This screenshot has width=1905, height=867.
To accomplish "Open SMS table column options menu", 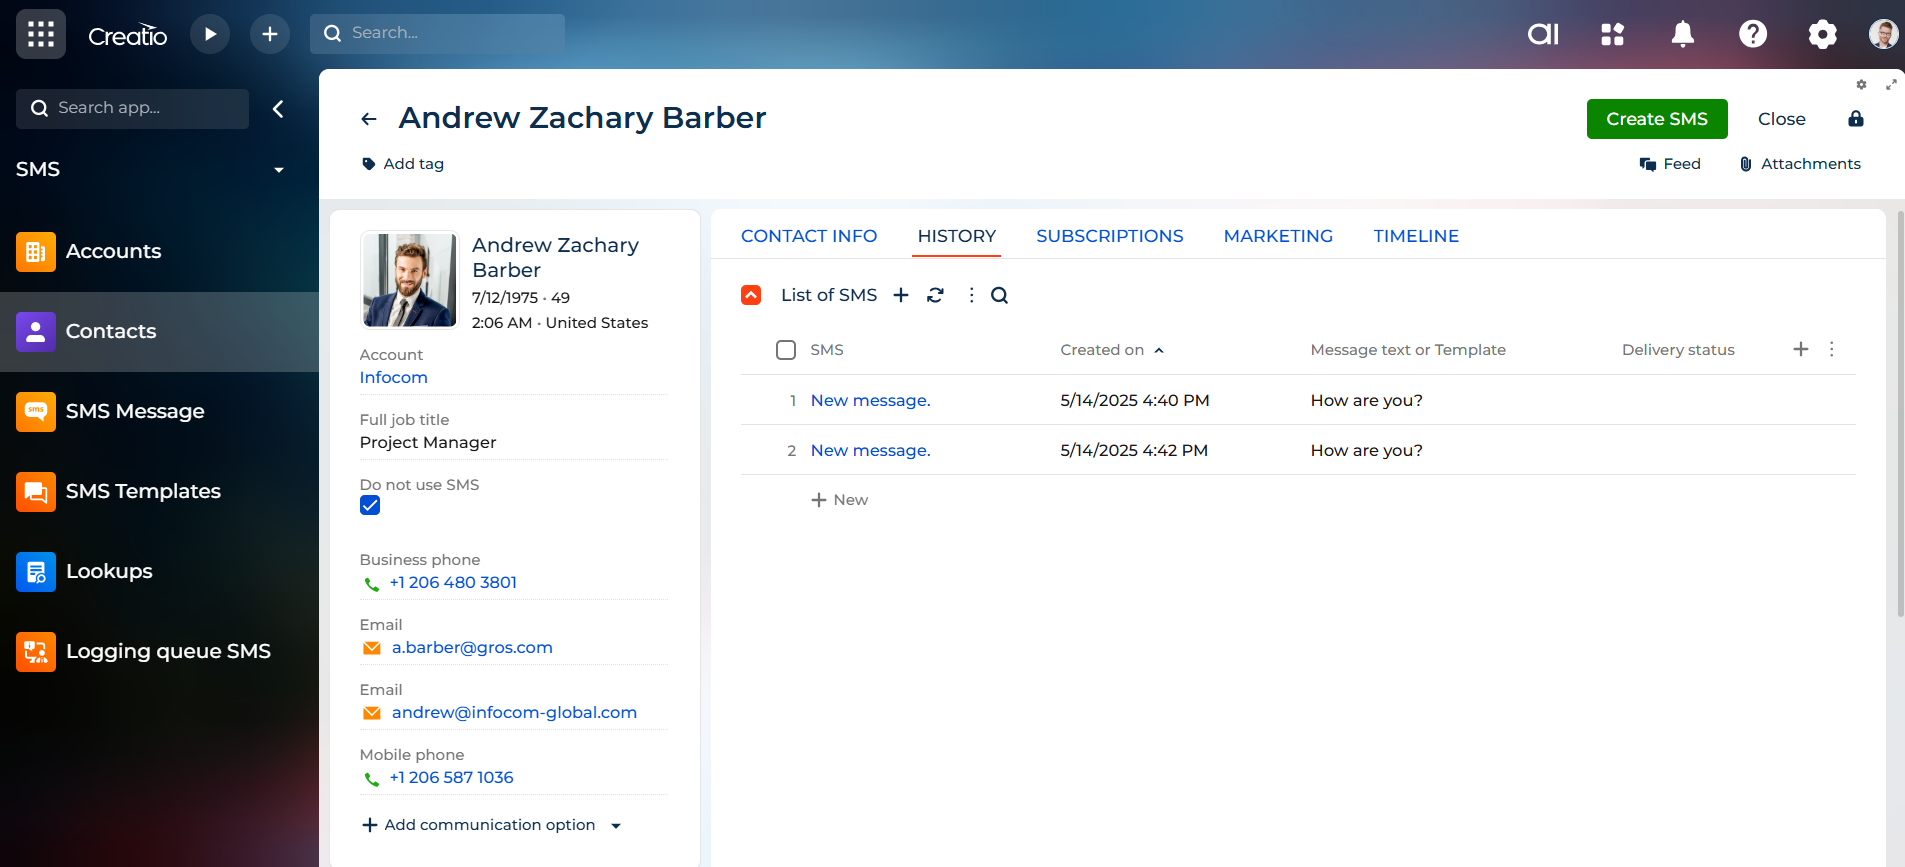I will click(1832, 349).
